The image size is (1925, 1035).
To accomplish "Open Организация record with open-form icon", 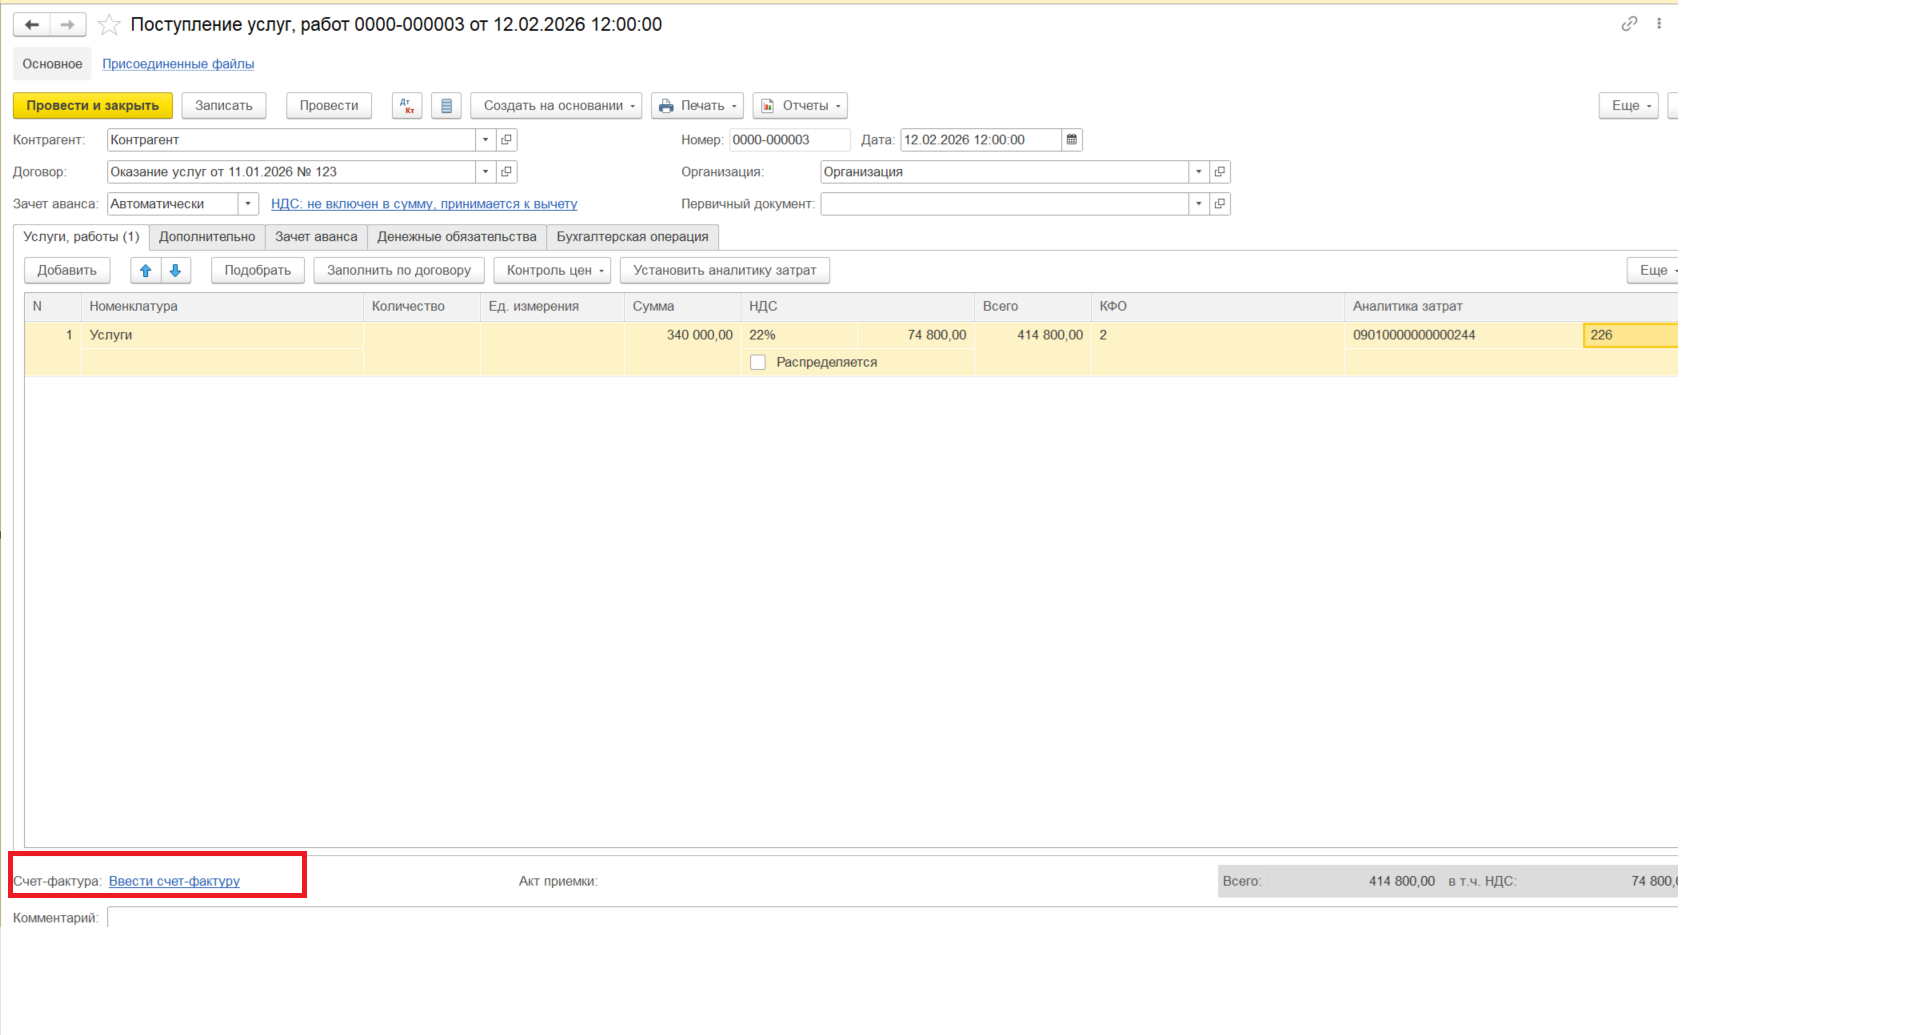I will point(1220,172).
